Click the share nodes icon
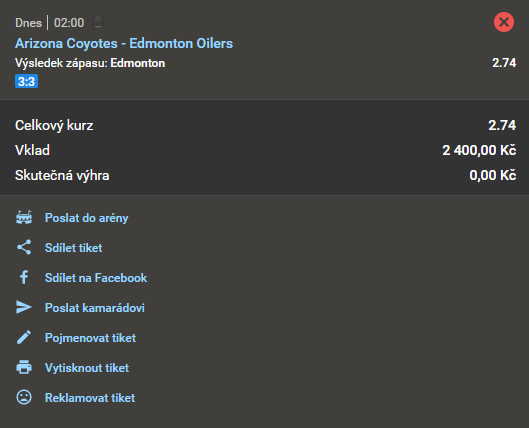Image resolution: width=529 pixels, height=428 pixels. (24, 248)
